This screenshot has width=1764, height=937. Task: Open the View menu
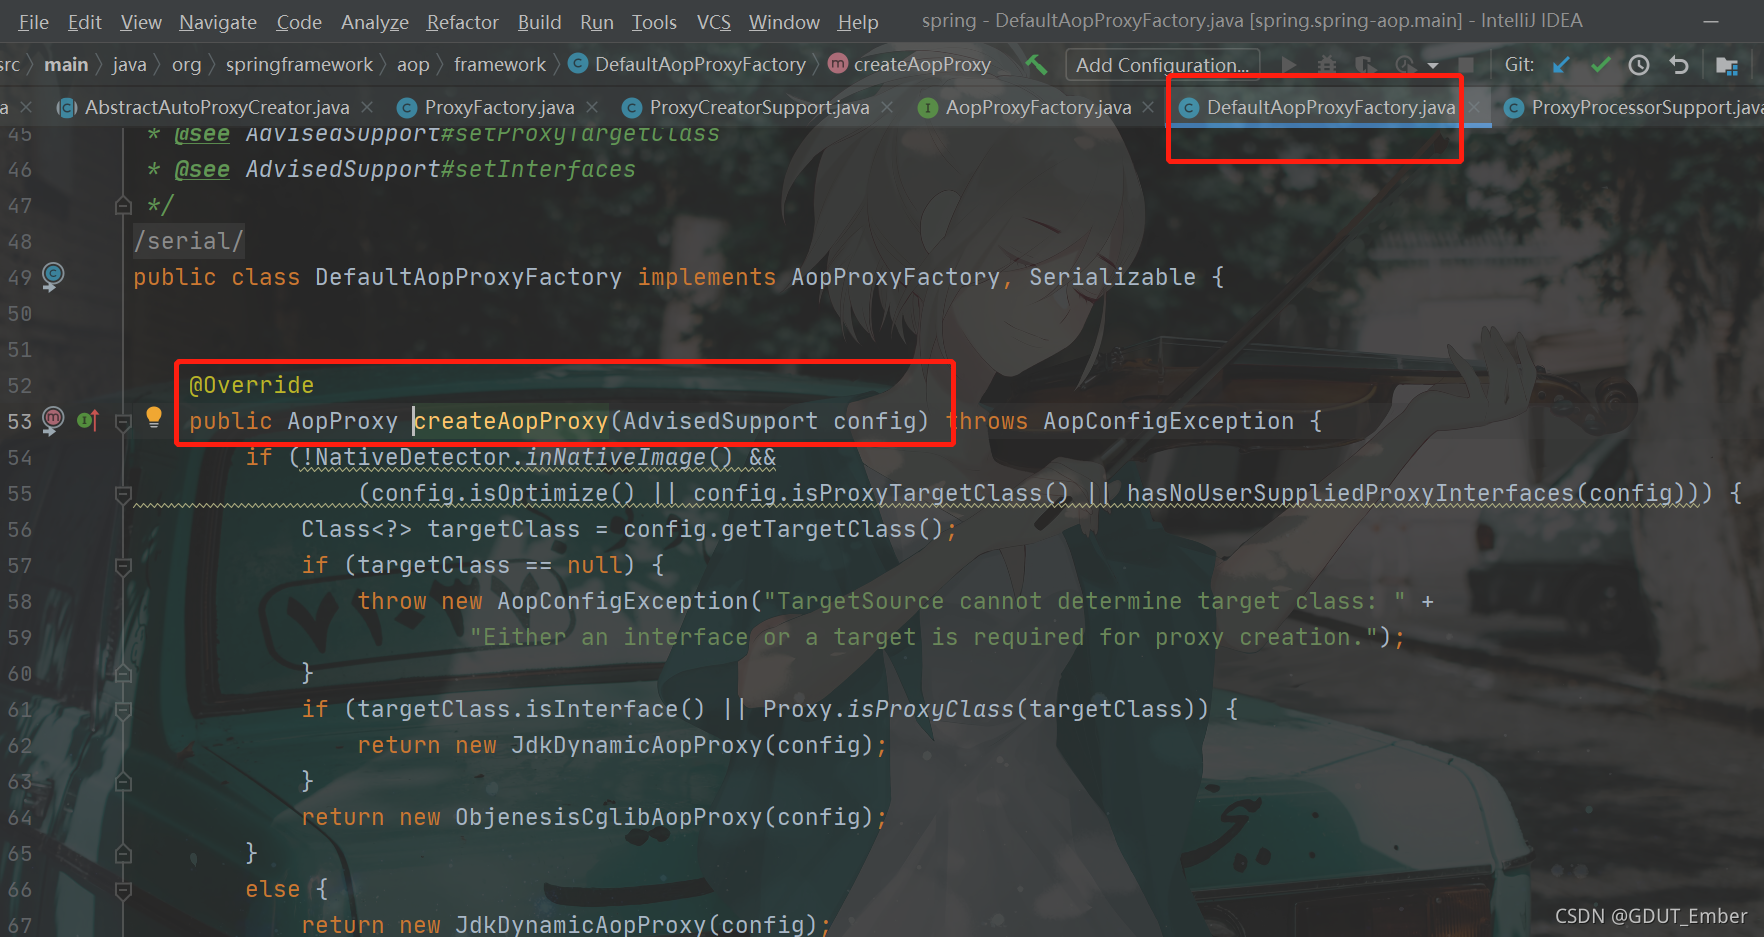coord(141,21)
